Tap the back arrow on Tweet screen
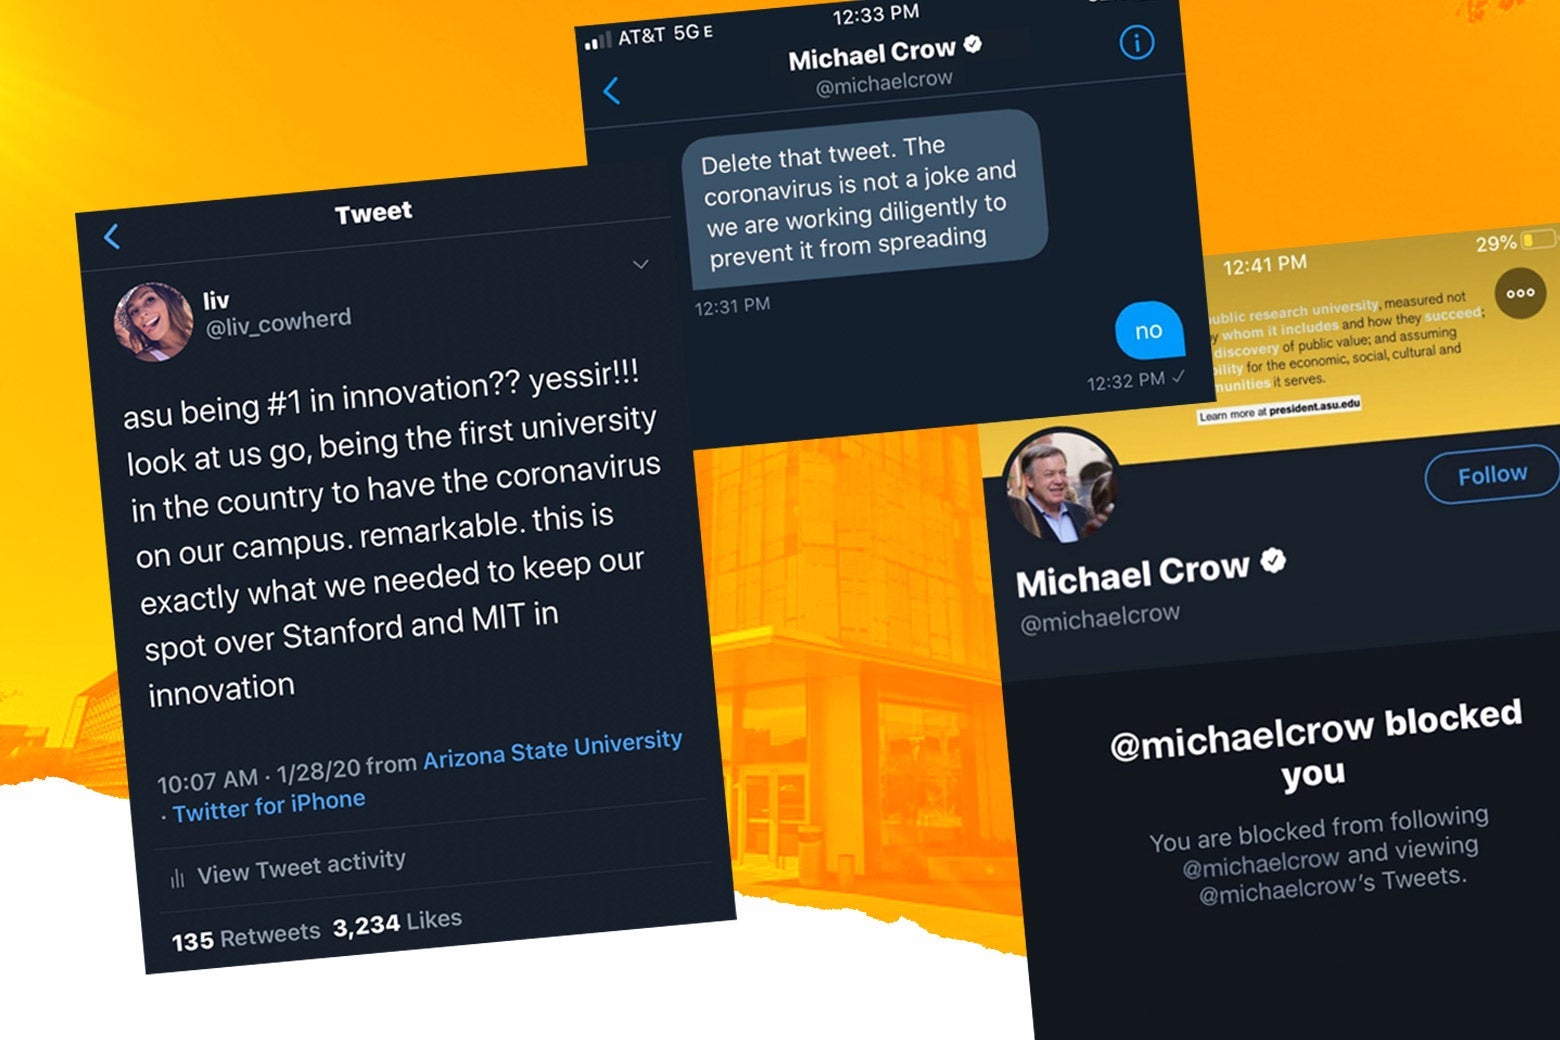Screen dimensions: 1560x1040 [x=112, y=237]
